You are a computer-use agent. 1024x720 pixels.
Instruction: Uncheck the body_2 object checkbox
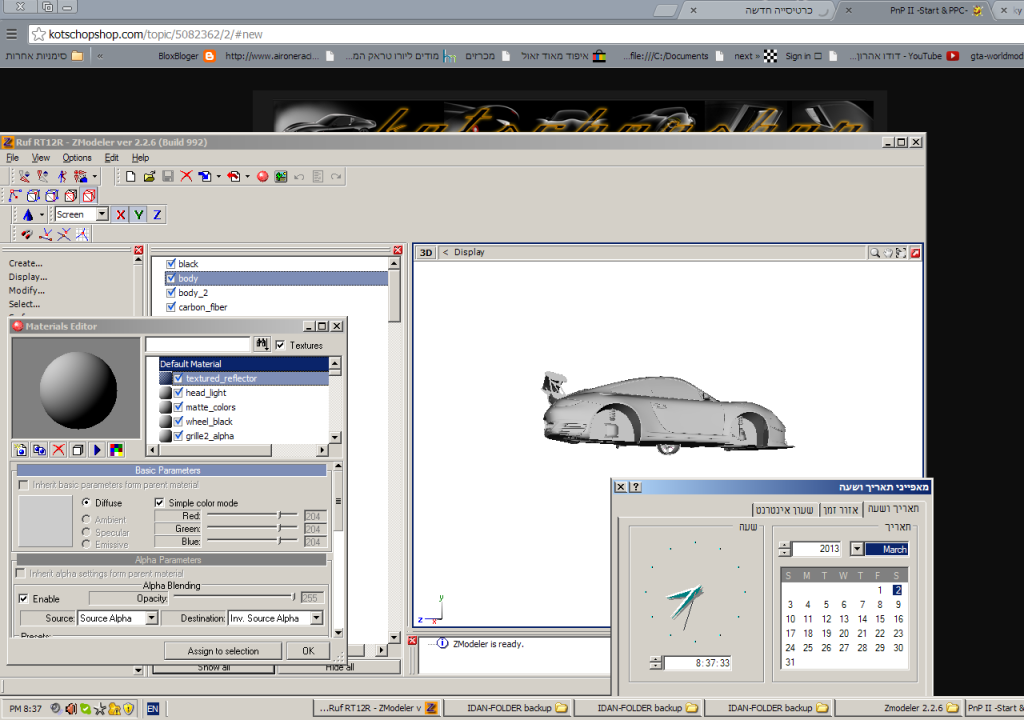tap(171, 293)
